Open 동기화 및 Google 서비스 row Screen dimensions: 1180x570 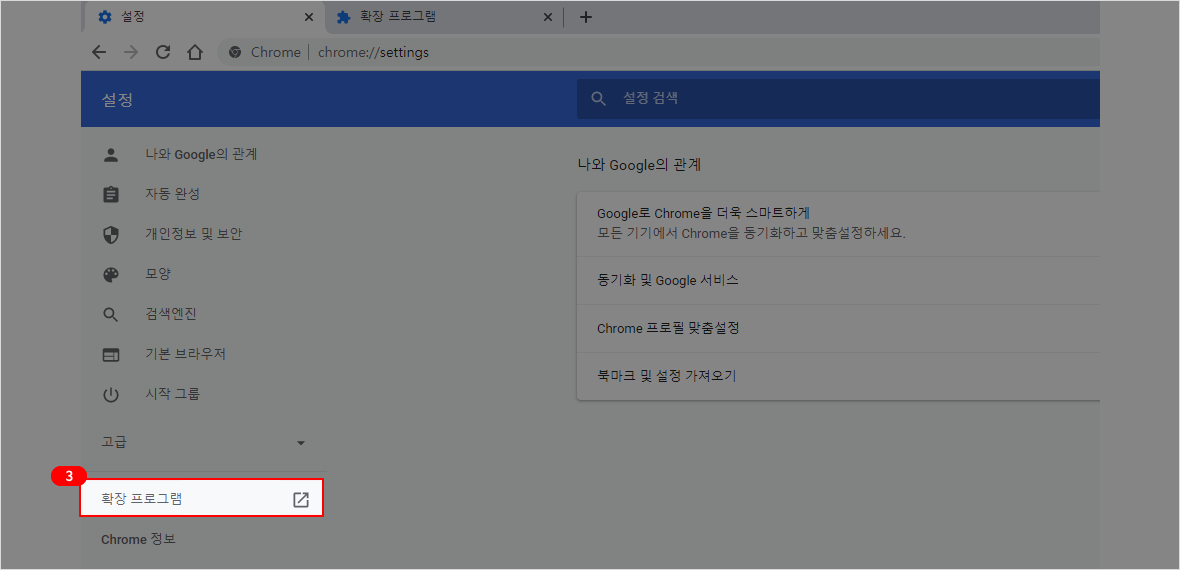[x=838, y=280]
